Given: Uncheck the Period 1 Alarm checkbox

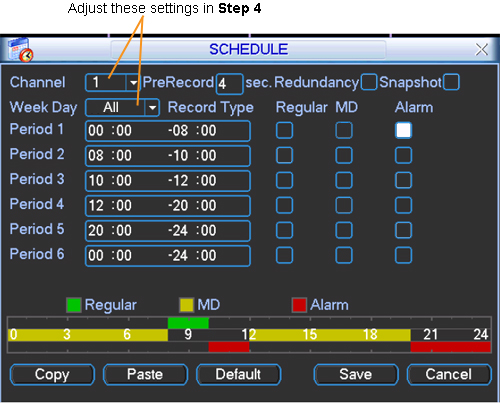Looking at the screenshot, I should tap(403, 130).
